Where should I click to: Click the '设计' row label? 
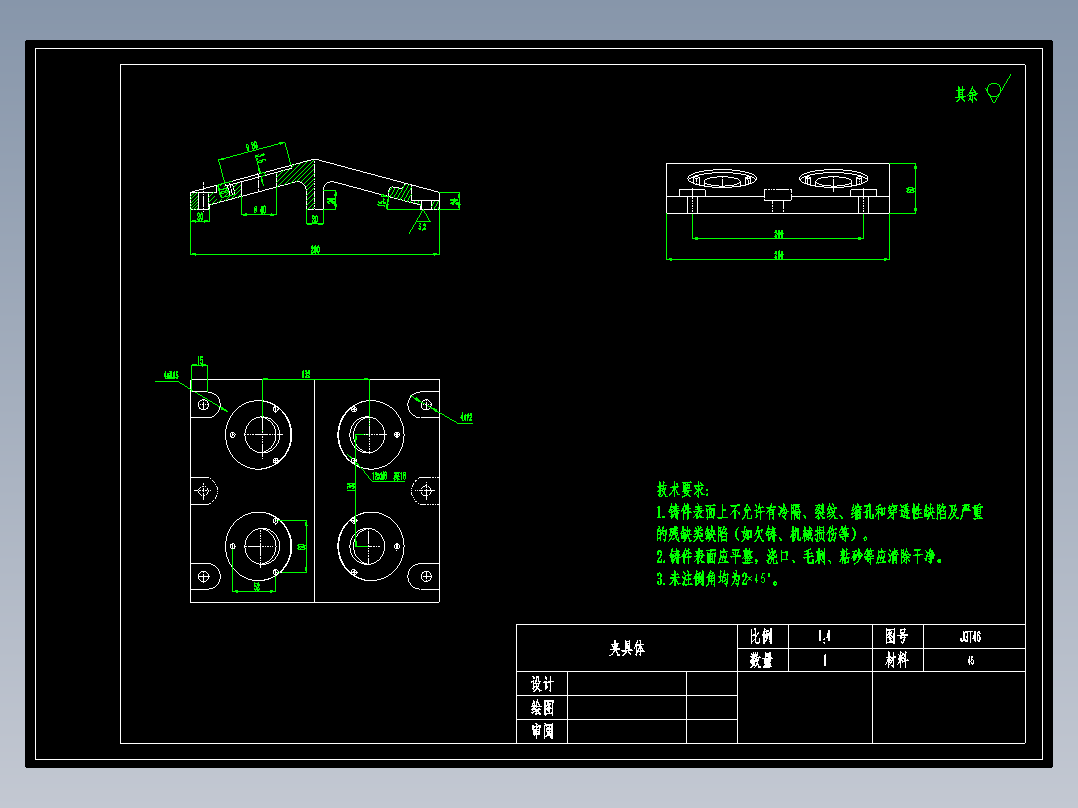coord(542,684)
